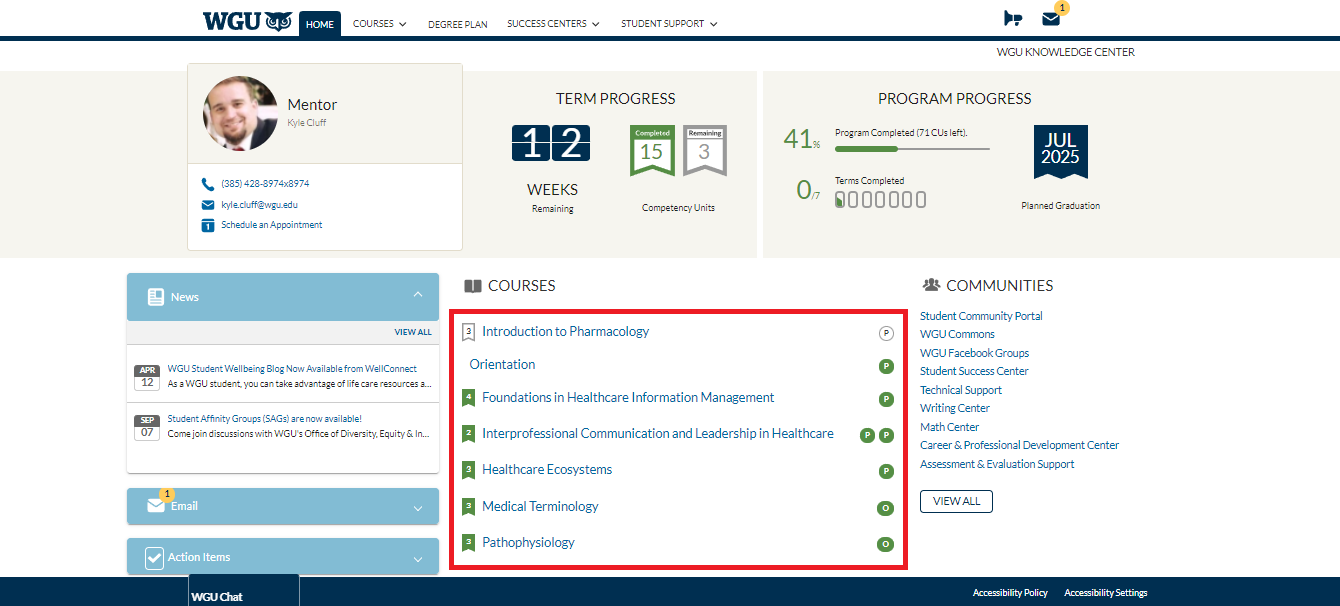Click the JUL 2025 planned graduation banner

1060,151
